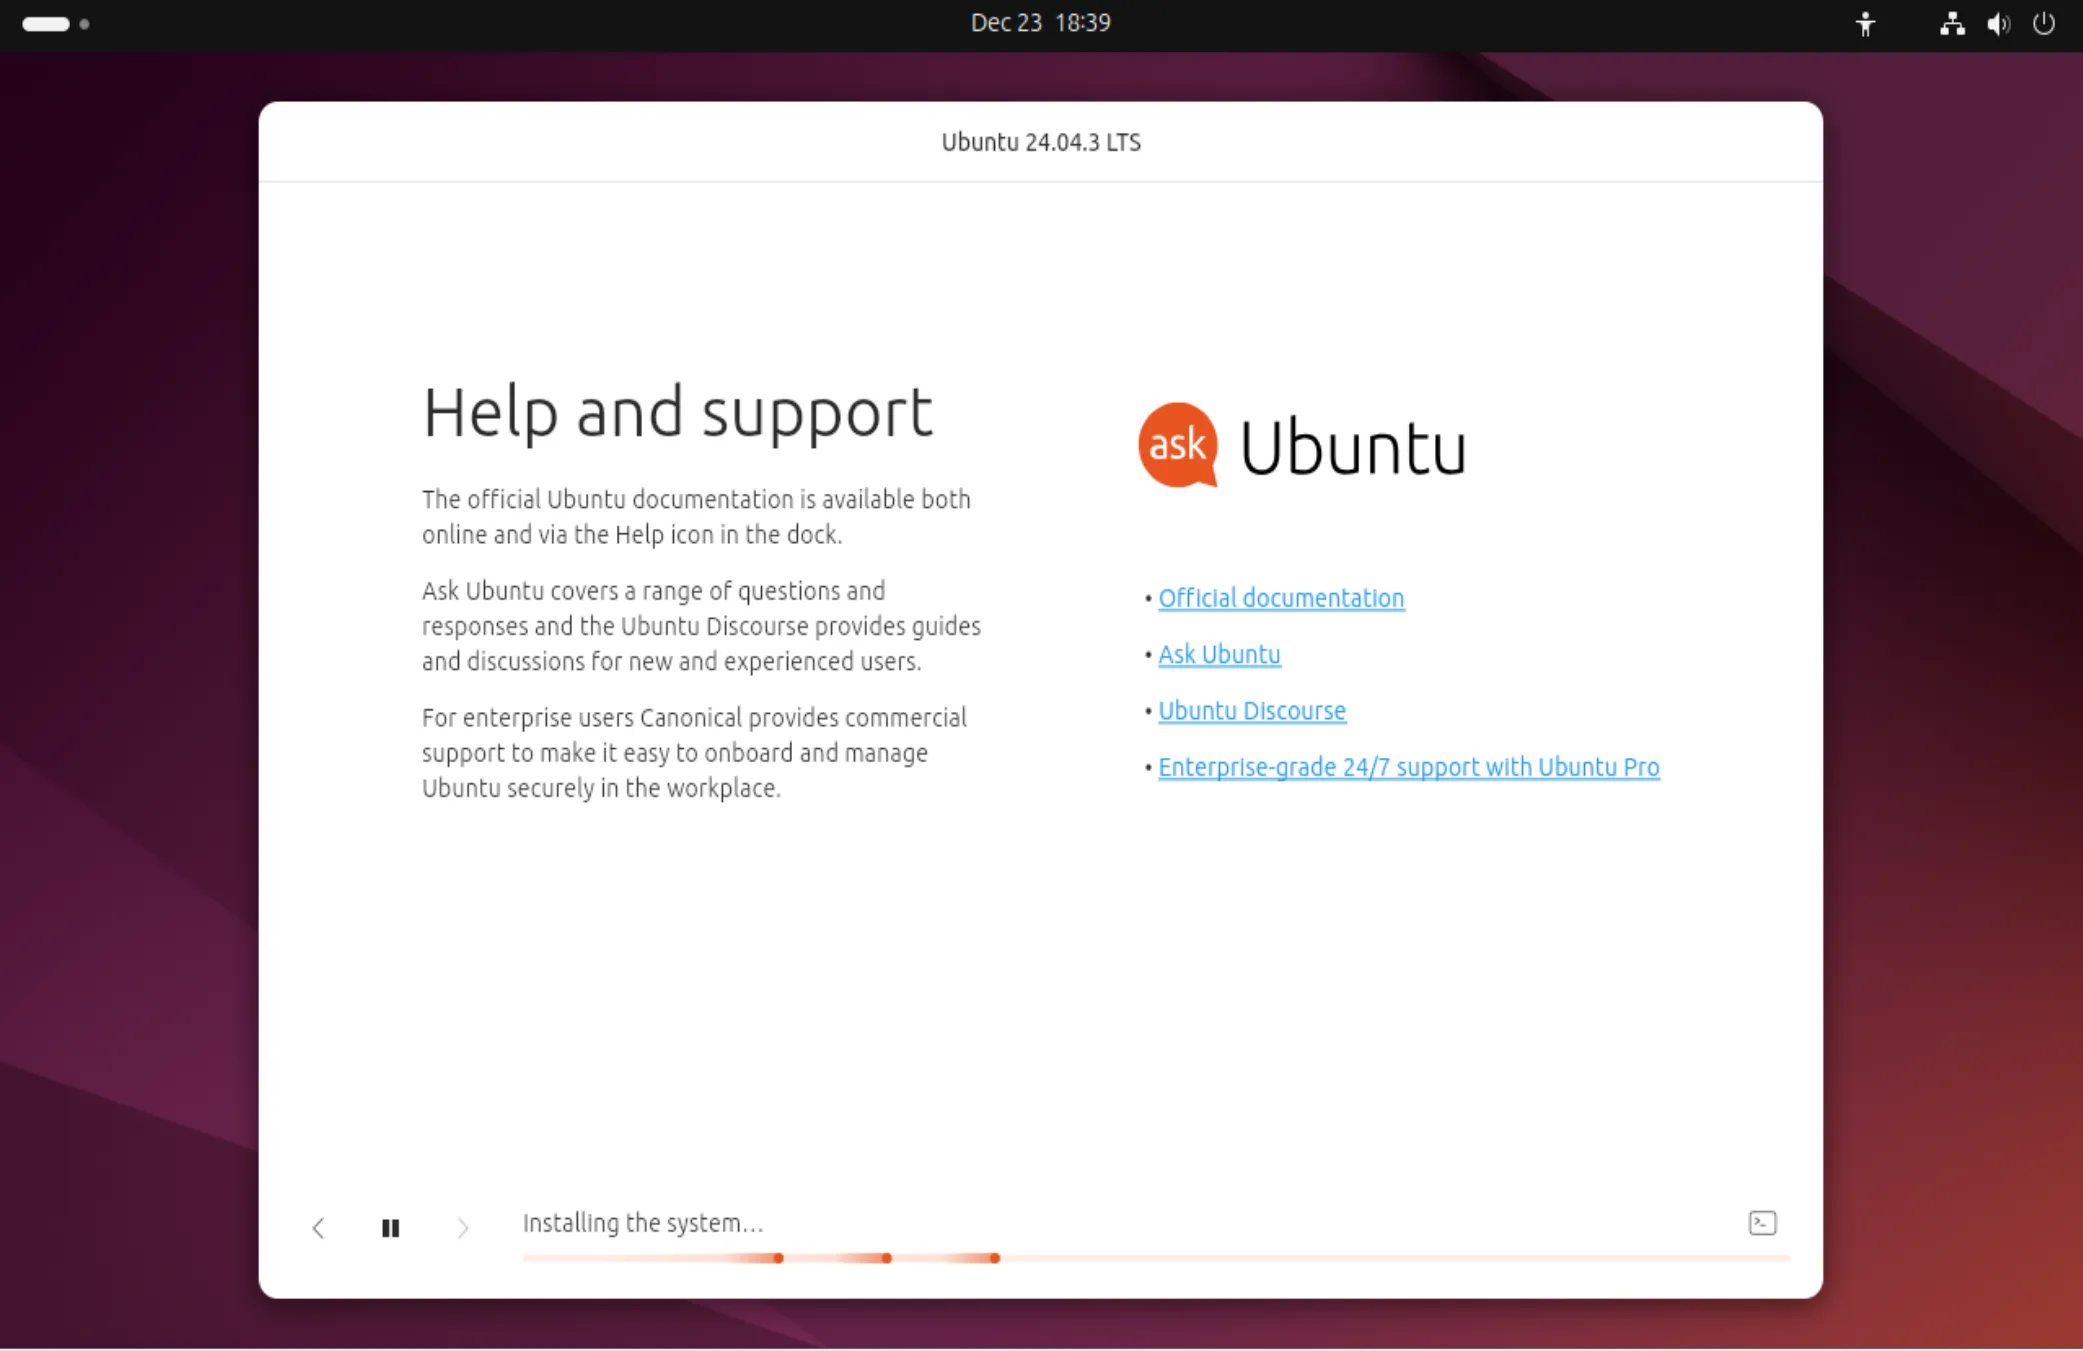Pause the installer slideshow
This screenshot has width=2083, height=1351.
[390, 1227]
